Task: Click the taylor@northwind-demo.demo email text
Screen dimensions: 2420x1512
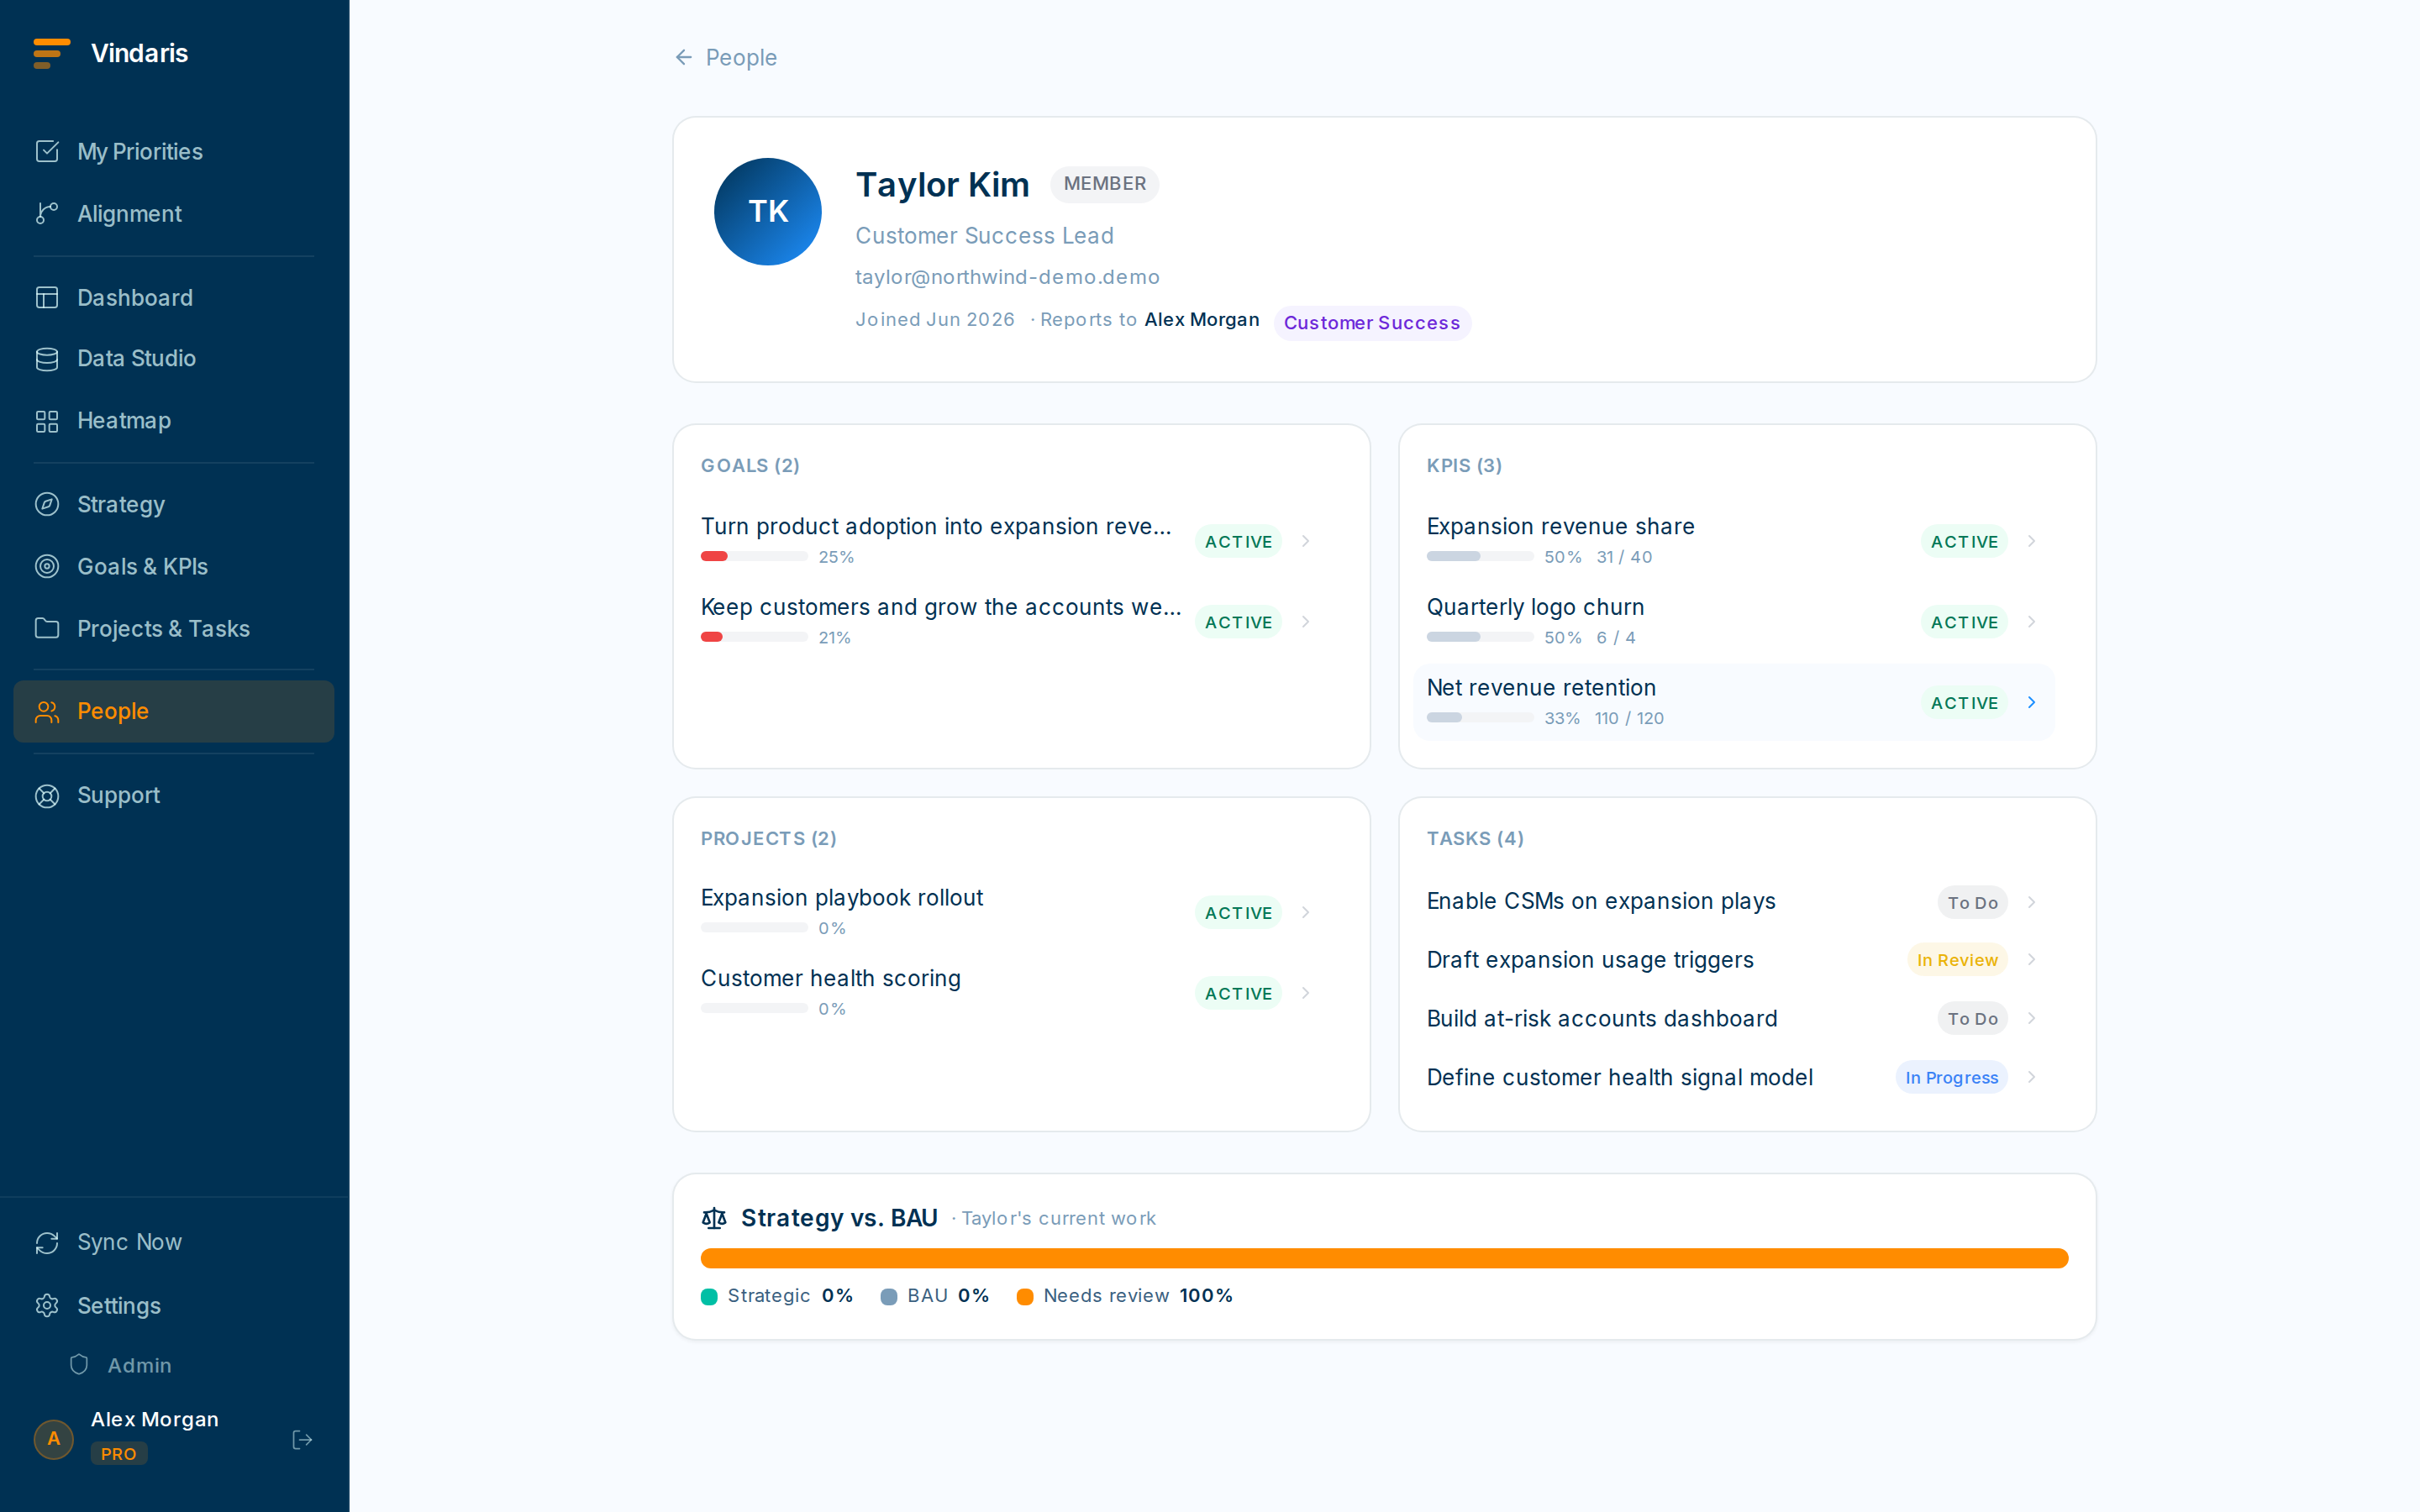Action: click(x=1007, y=277)
